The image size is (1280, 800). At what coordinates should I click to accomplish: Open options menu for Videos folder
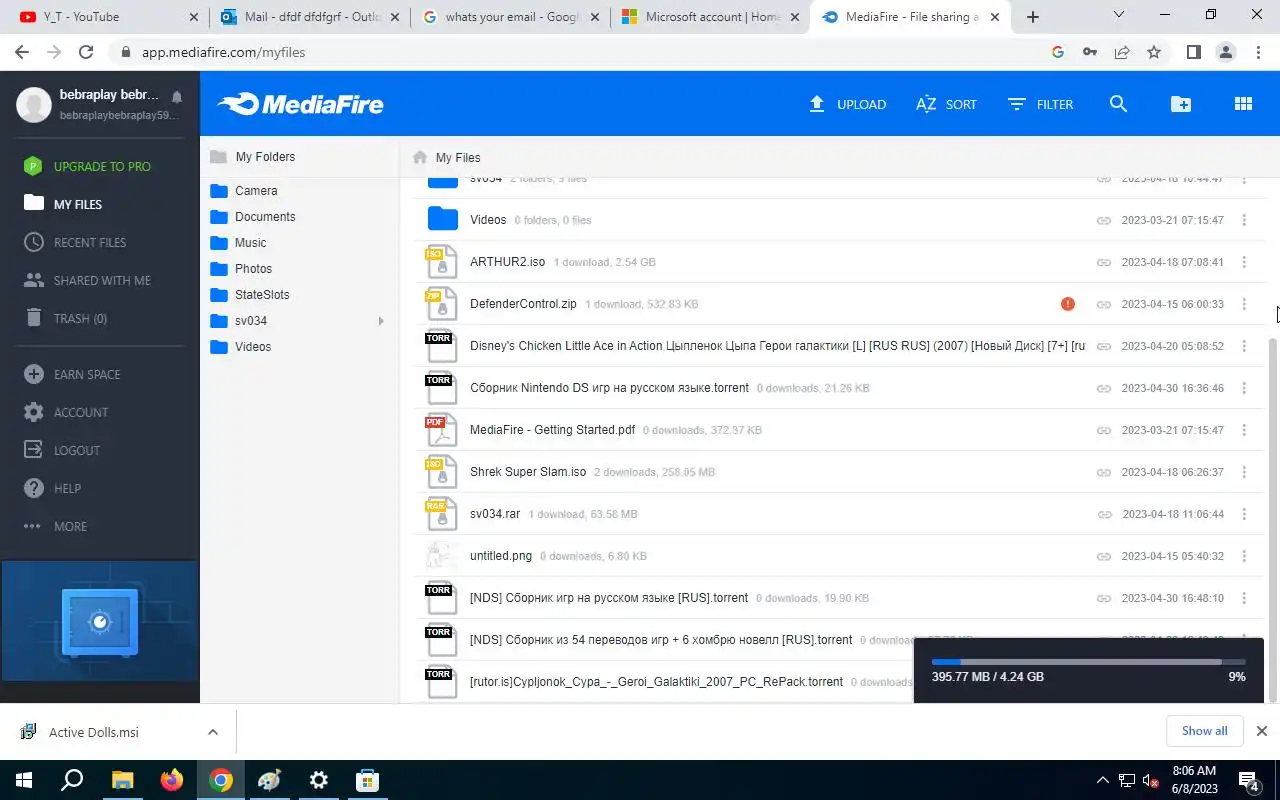pos(1244,220)
